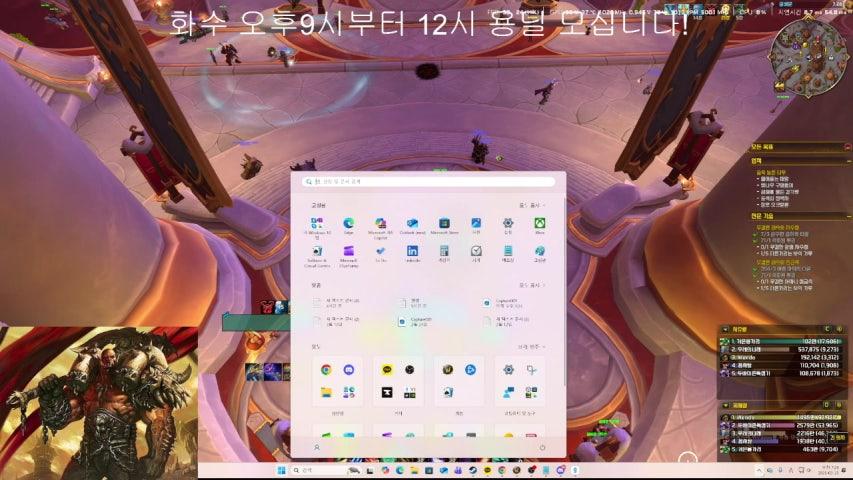Expand the pinned apps show-all link
This screenshot has width=853, height=480.
click(x=530, y=204)
